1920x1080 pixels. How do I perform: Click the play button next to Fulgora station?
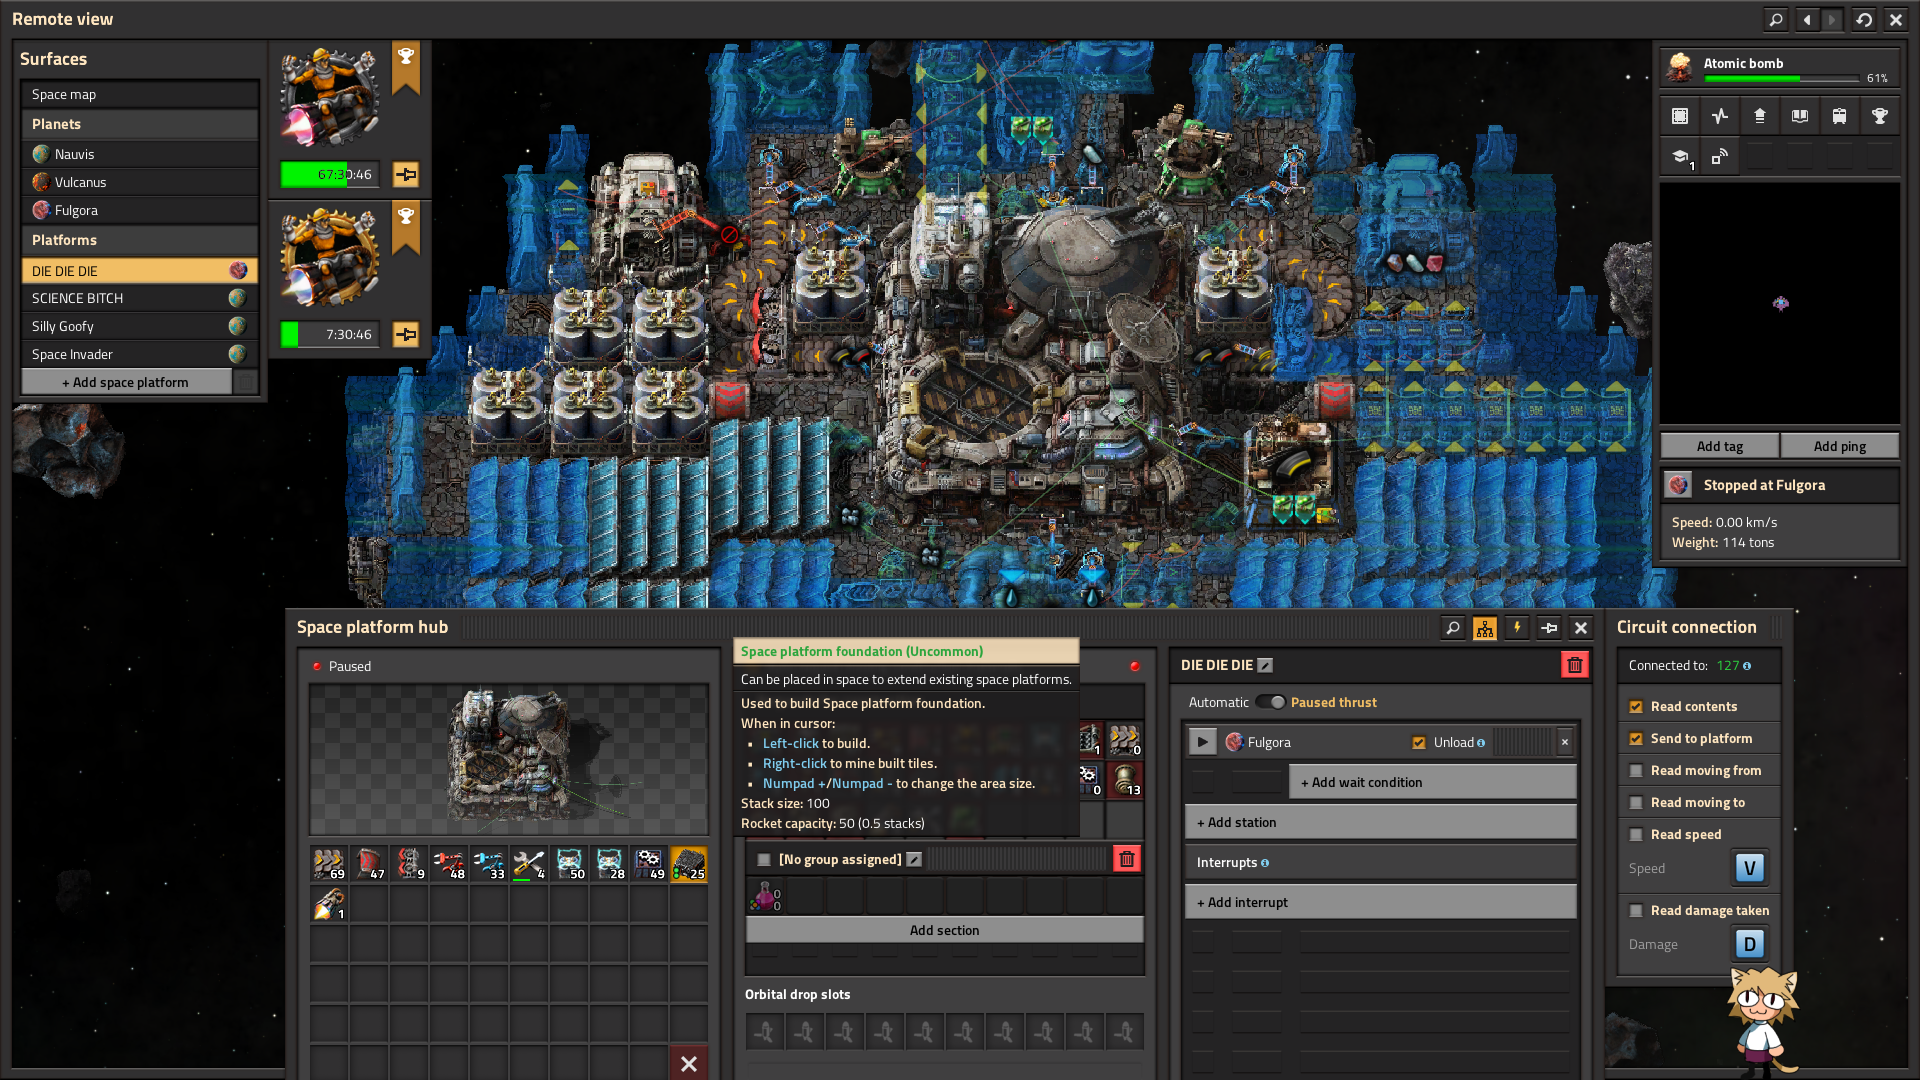point(1202,742)
